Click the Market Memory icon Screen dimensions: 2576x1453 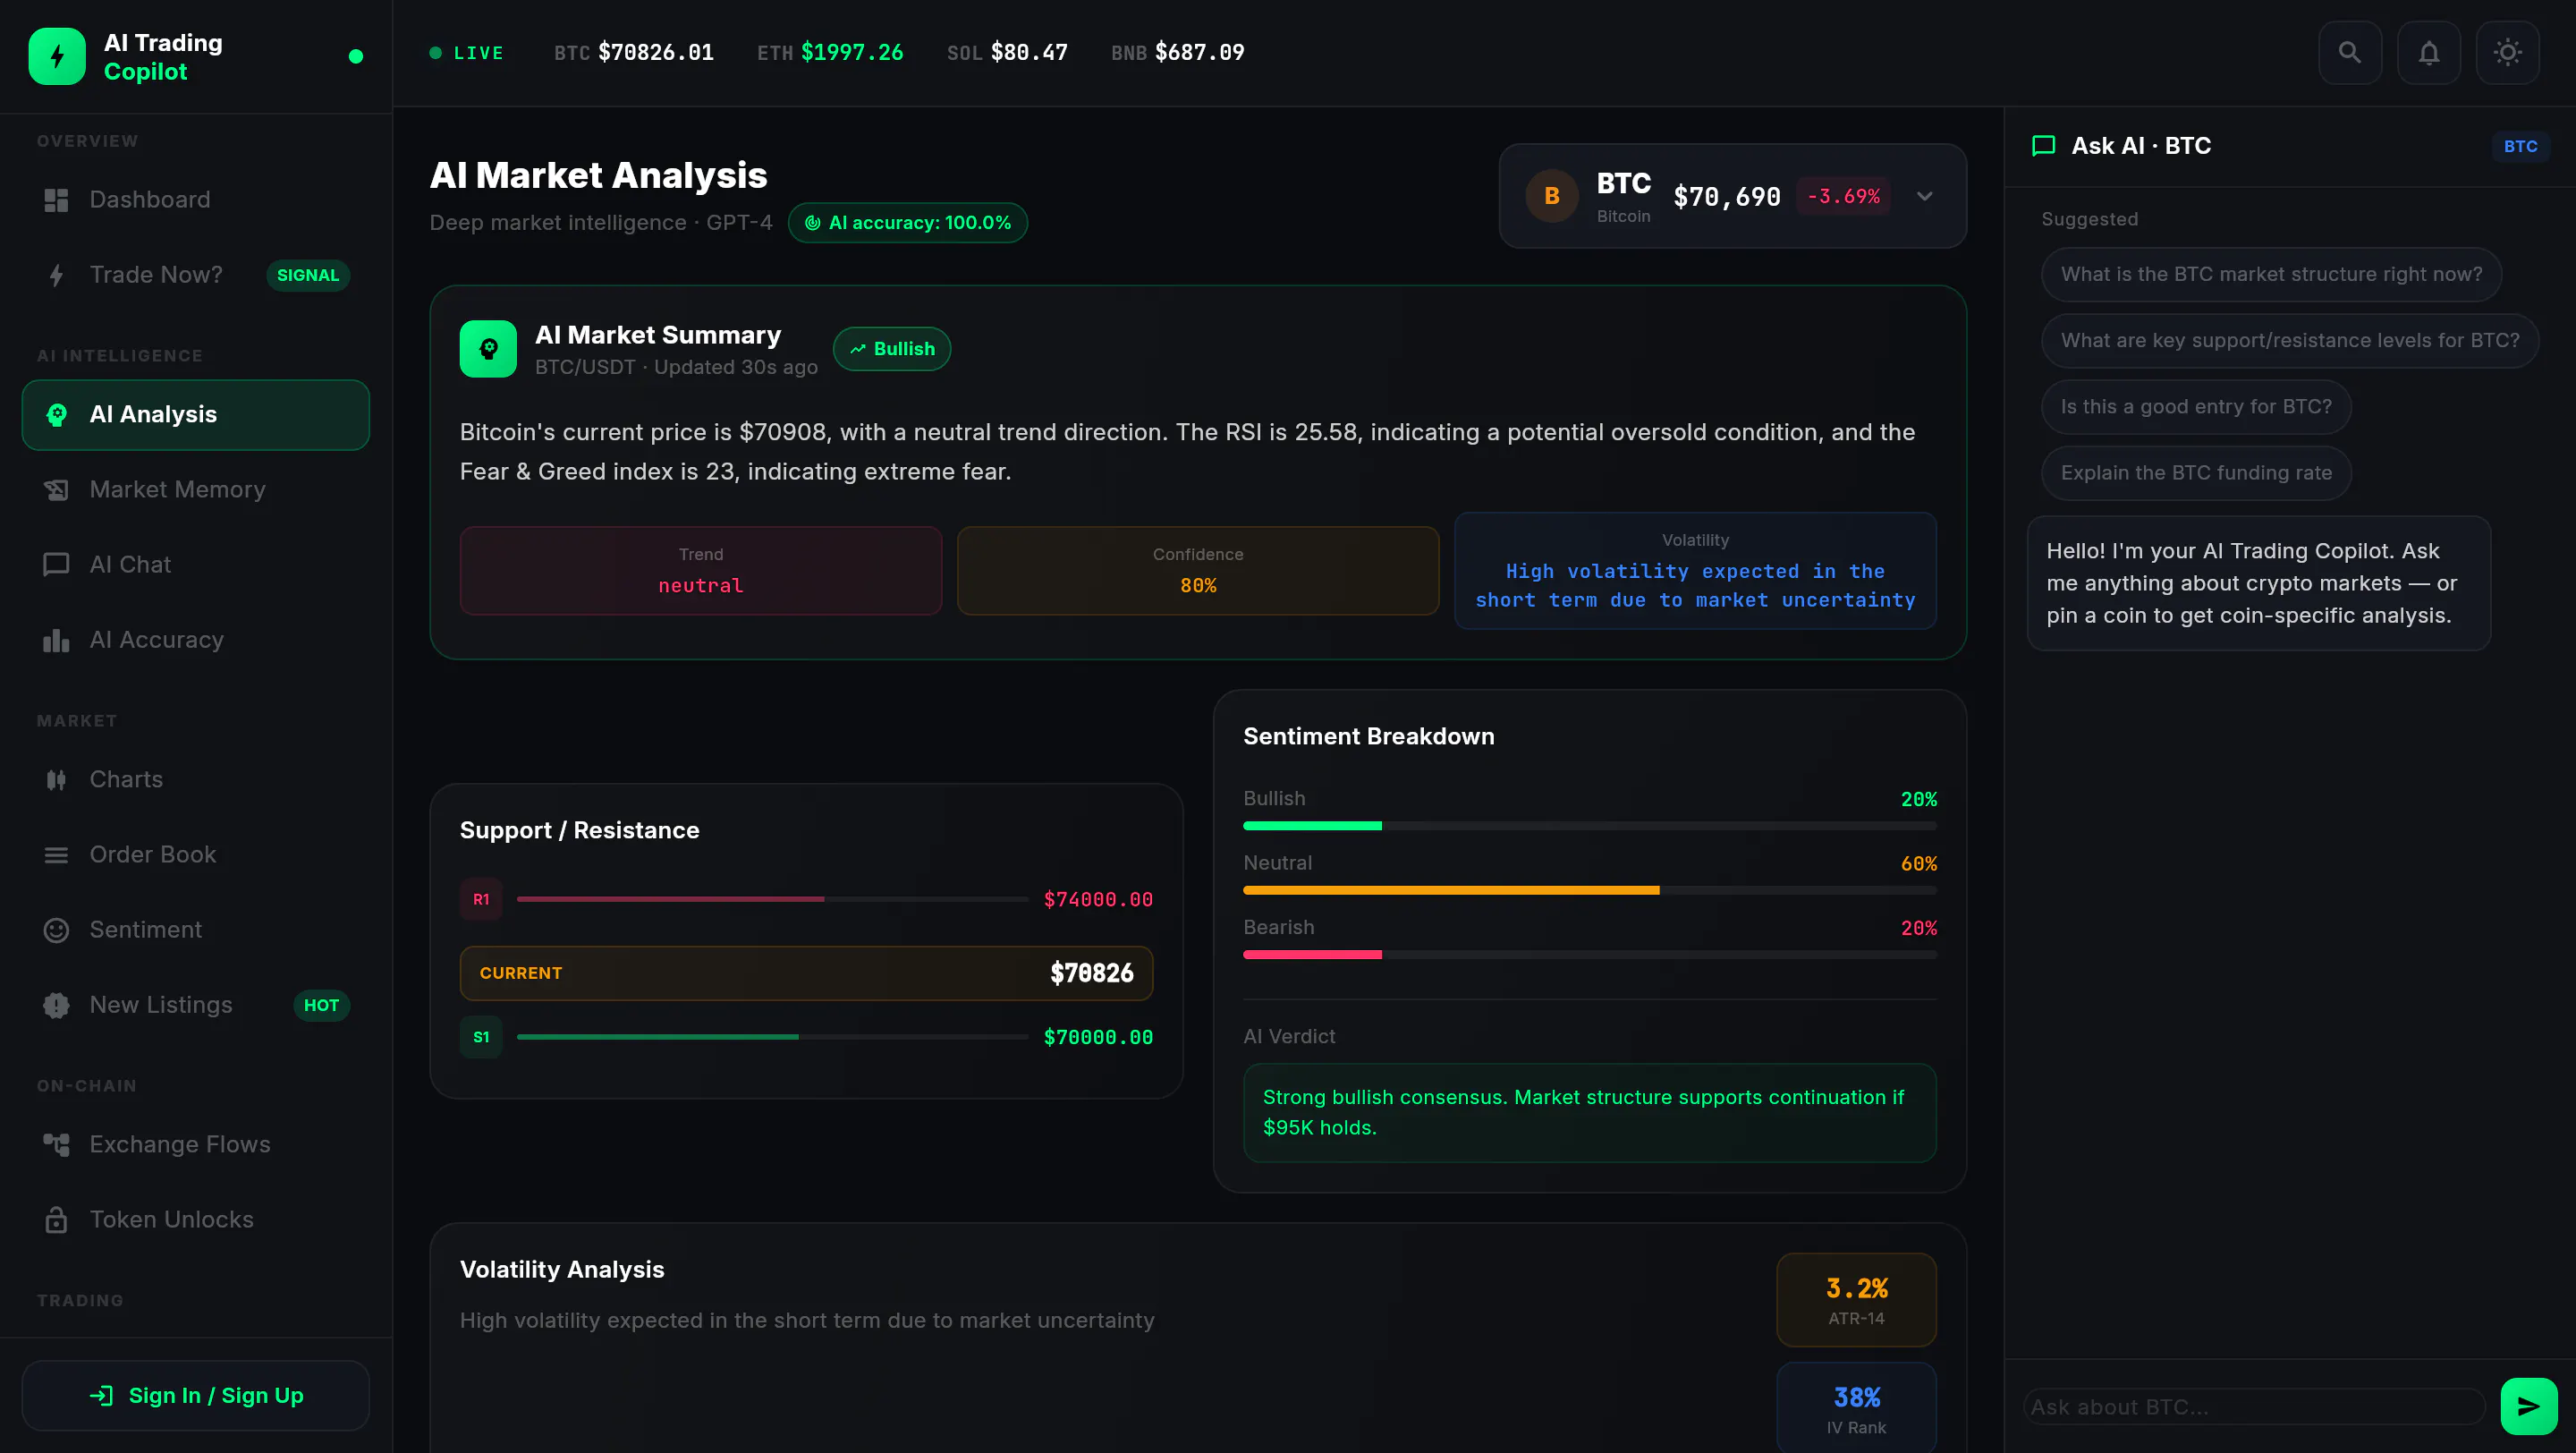coord(56,490)
